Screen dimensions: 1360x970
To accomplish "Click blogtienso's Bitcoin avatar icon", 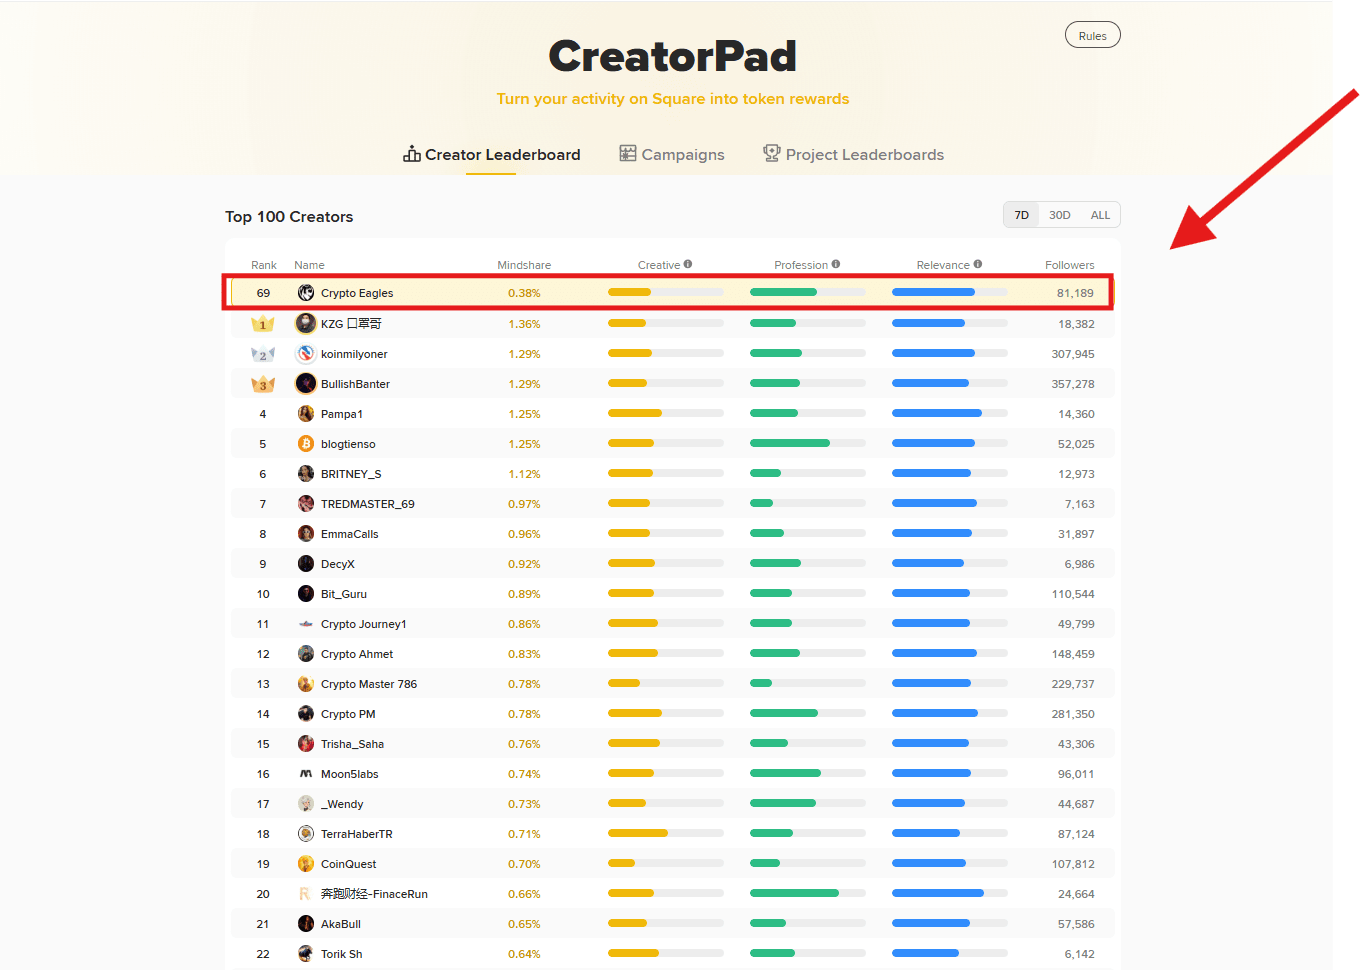I will click(x=306, y=444).
